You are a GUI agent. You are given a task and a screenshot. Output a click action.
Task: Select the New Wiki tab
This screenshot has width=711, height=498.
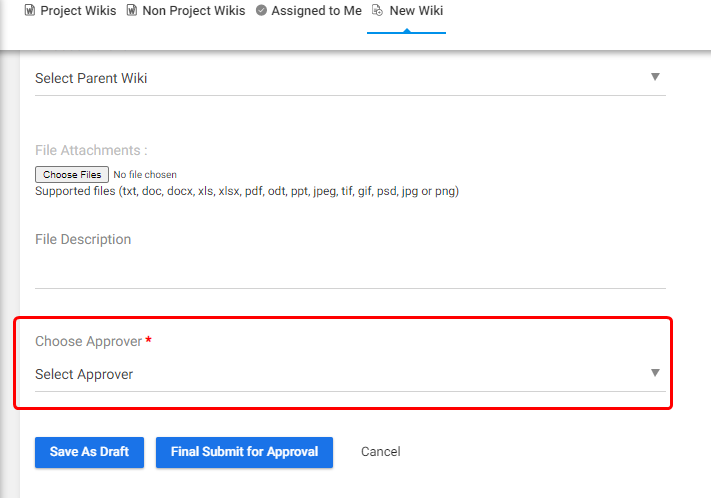407,10
